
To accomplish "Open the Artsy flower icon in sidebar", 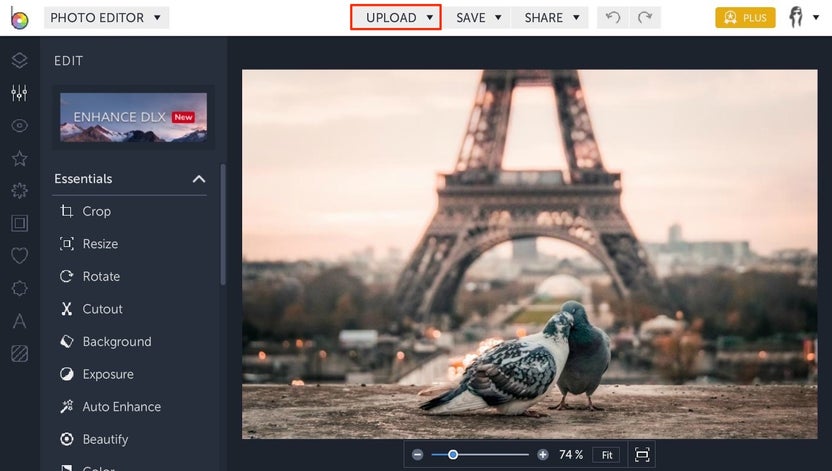I will click(20, 190).
